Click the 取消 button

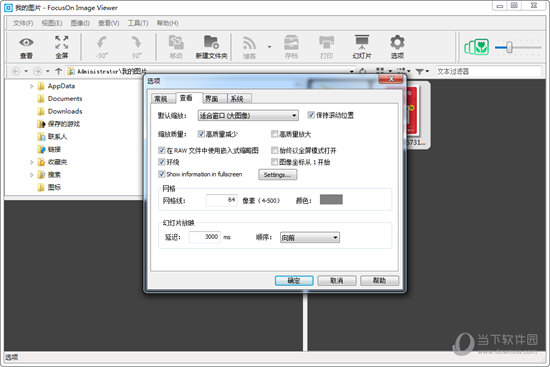point(337,280)
